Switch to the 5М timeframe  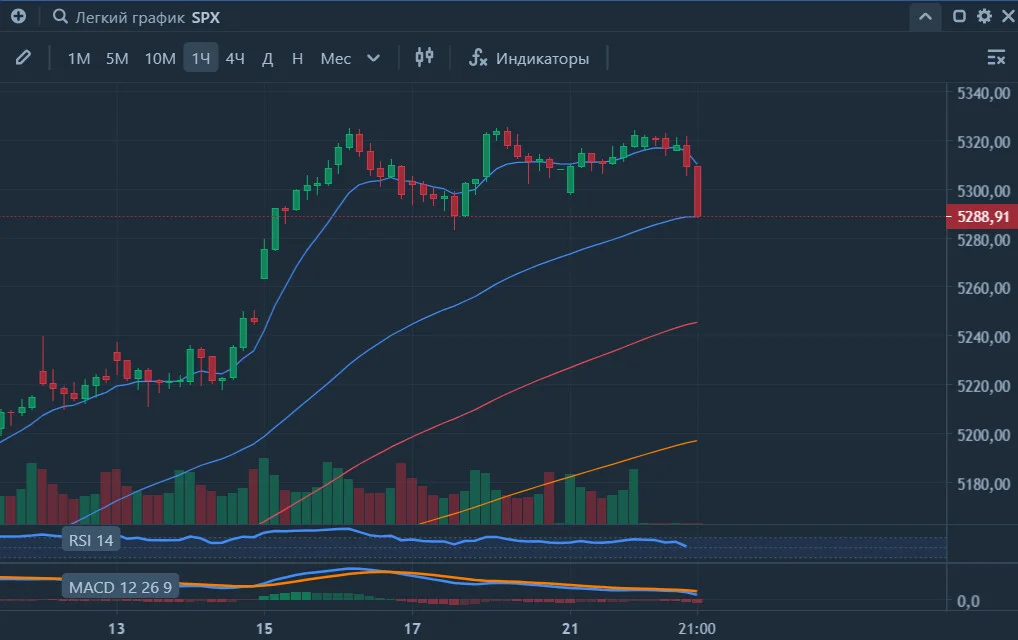117,58
